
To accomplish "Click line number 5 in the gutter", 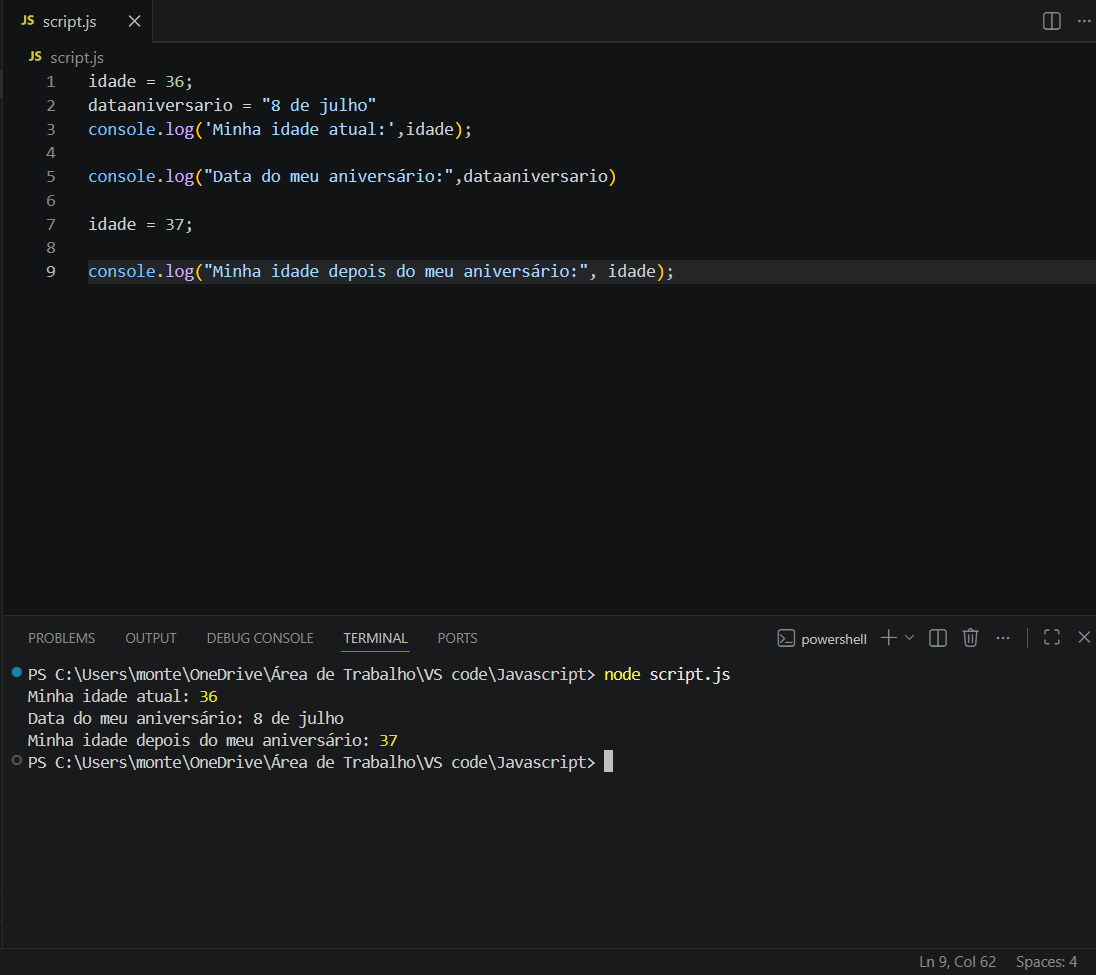I will coord(50,177).
